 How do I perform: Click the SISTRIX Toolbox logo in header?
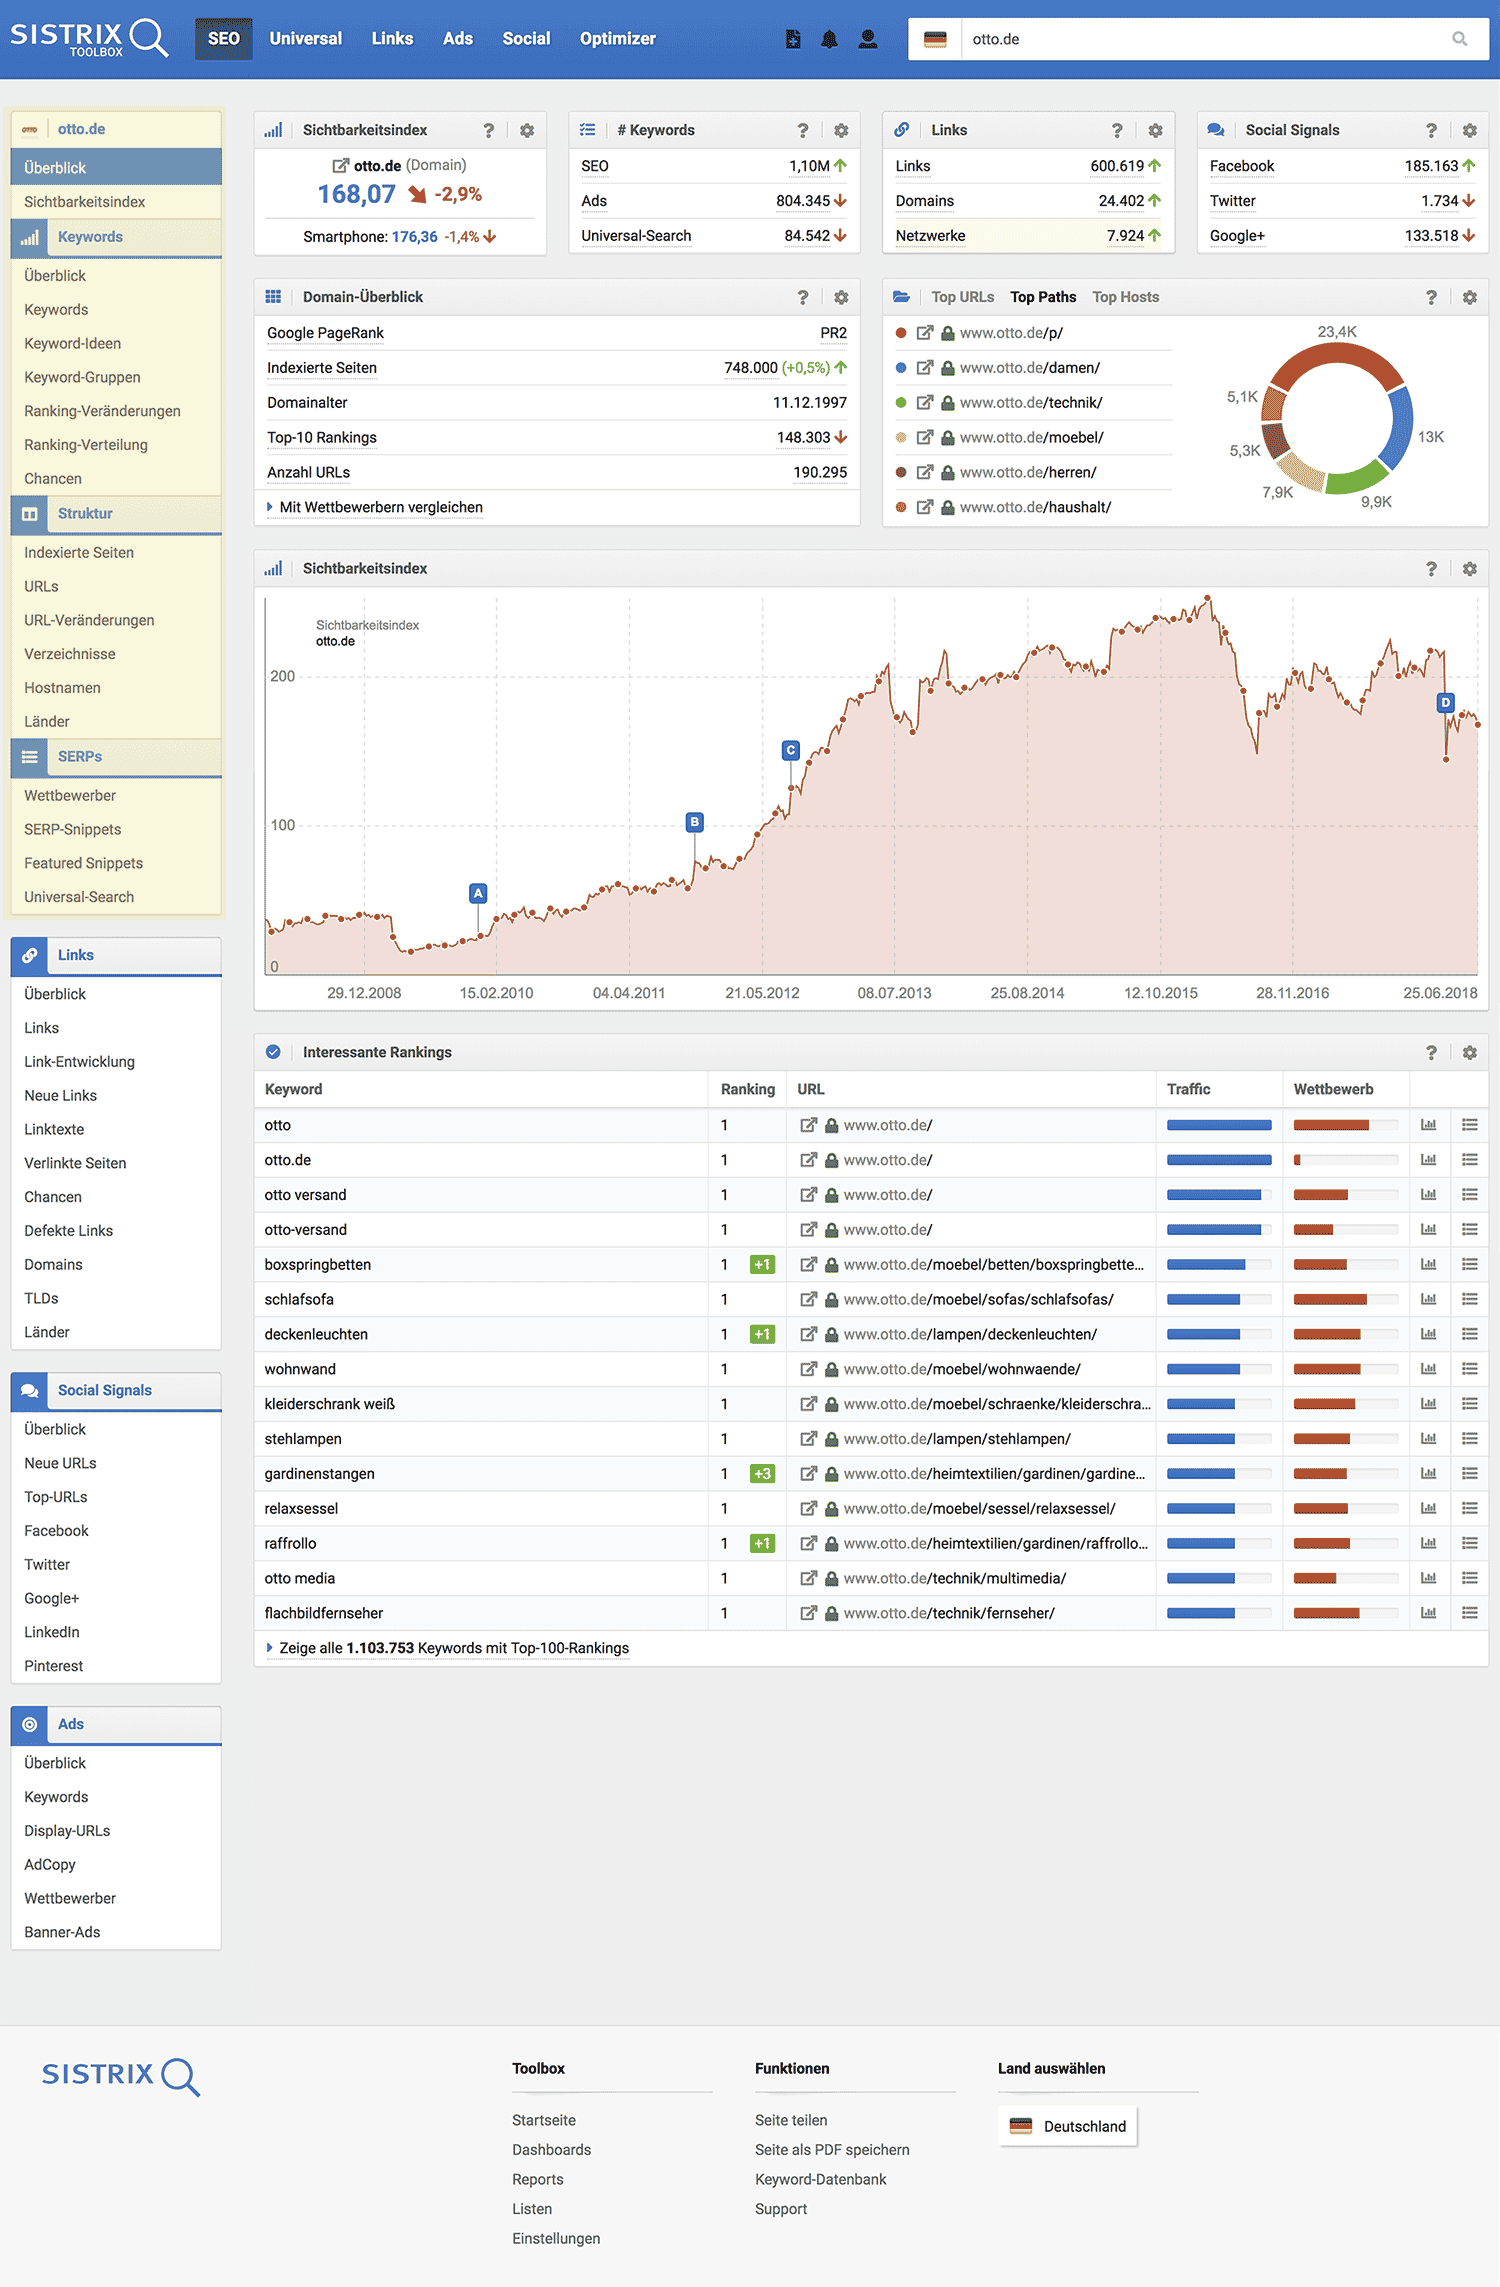click(x=89, y=38)
